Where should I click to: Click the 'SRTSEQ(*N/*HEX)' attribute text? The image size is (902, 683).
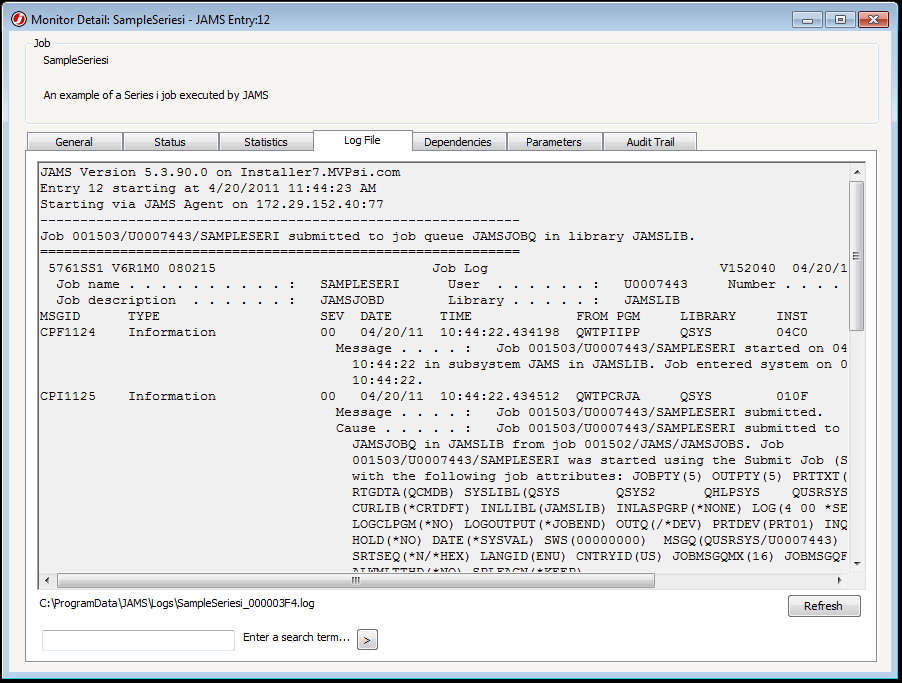click(x=411, y=556)
